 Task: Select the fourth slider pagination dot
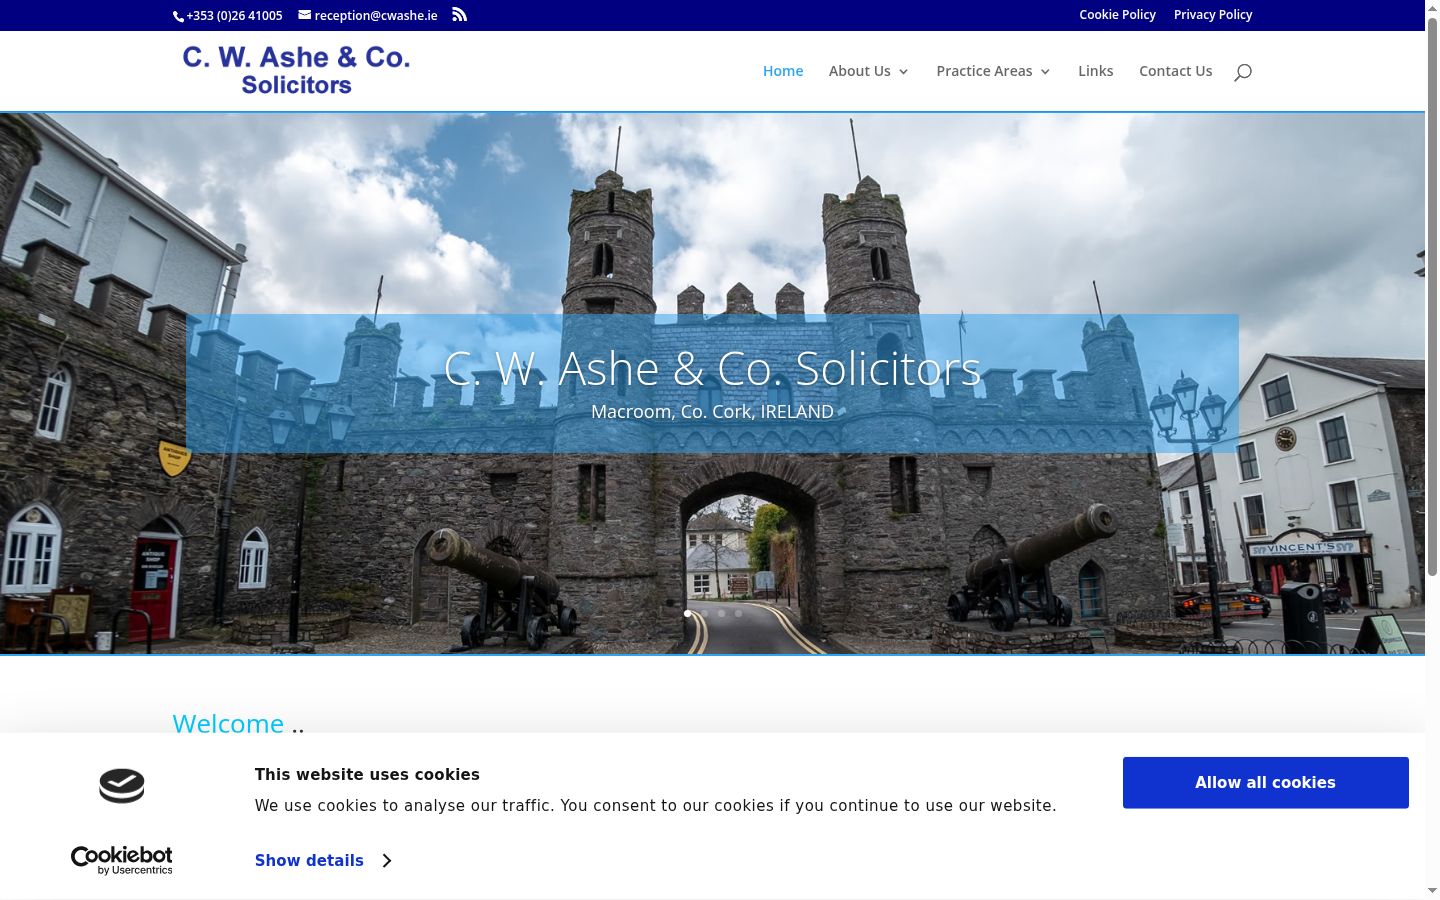738,613
